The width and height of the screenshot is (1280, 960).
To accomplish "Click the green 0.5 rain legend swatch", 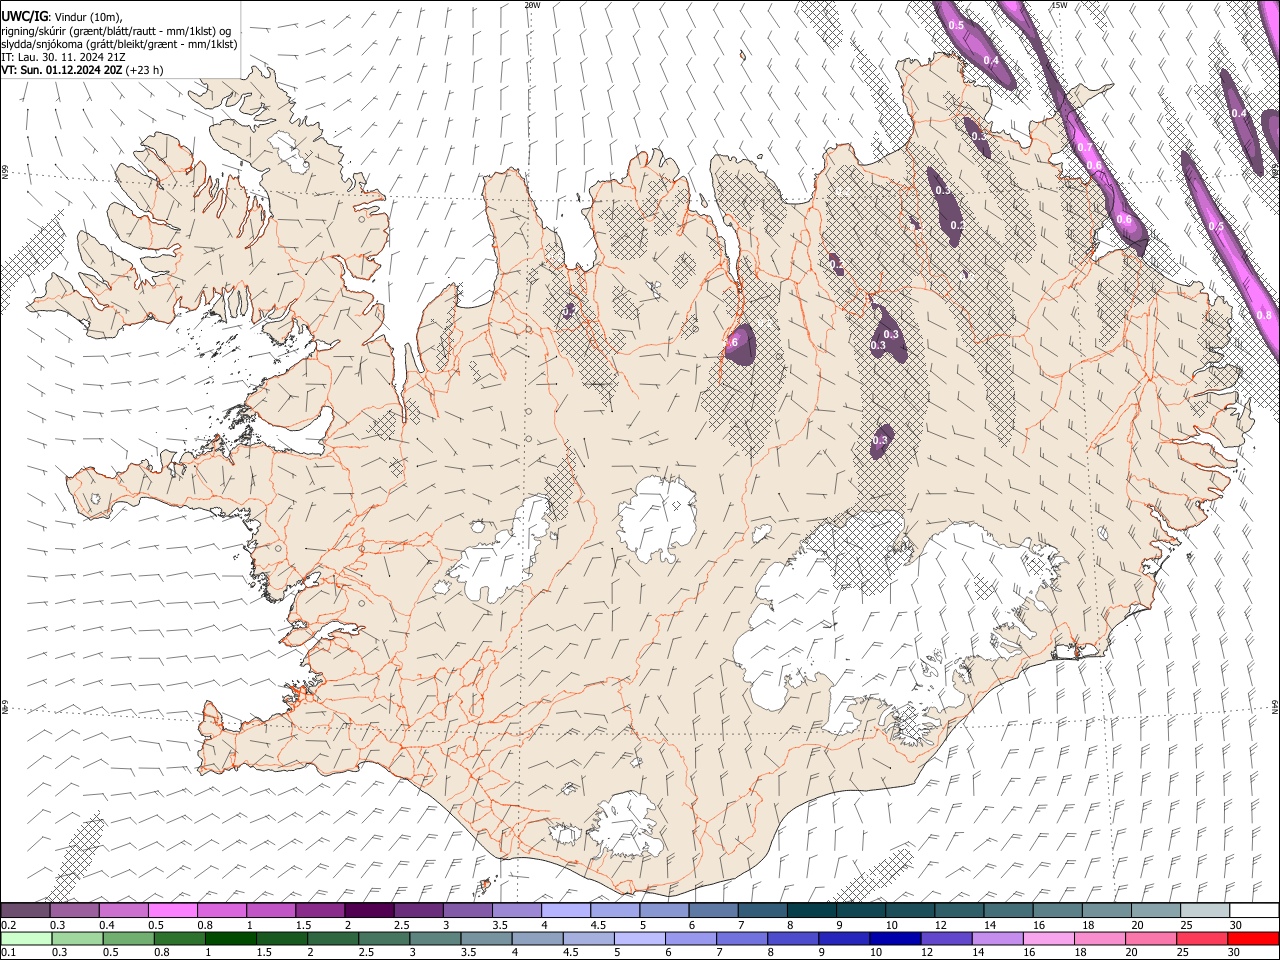I will [129, 938].
